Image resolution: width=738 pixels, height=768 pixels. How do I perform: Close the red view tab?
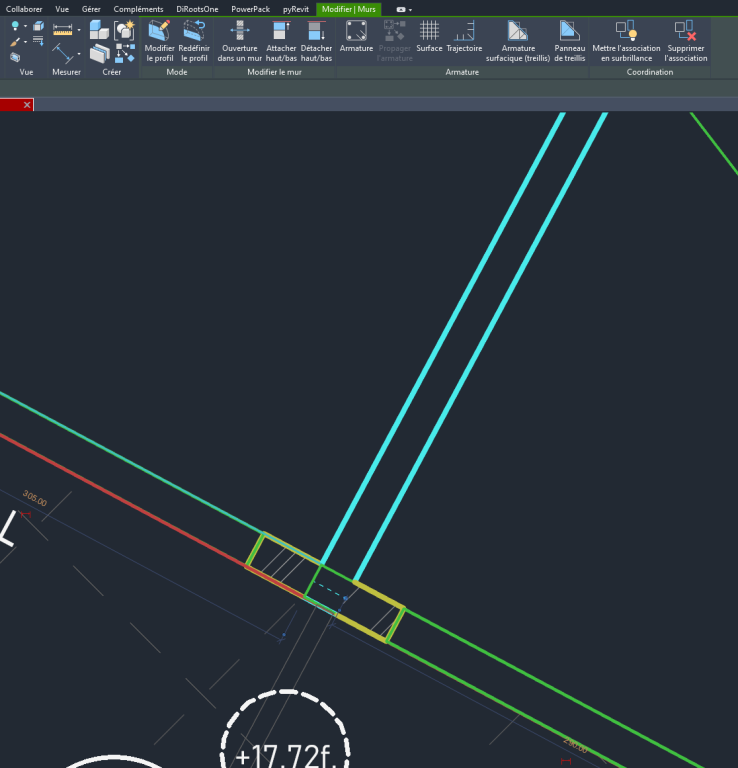(x=27, y=104)
